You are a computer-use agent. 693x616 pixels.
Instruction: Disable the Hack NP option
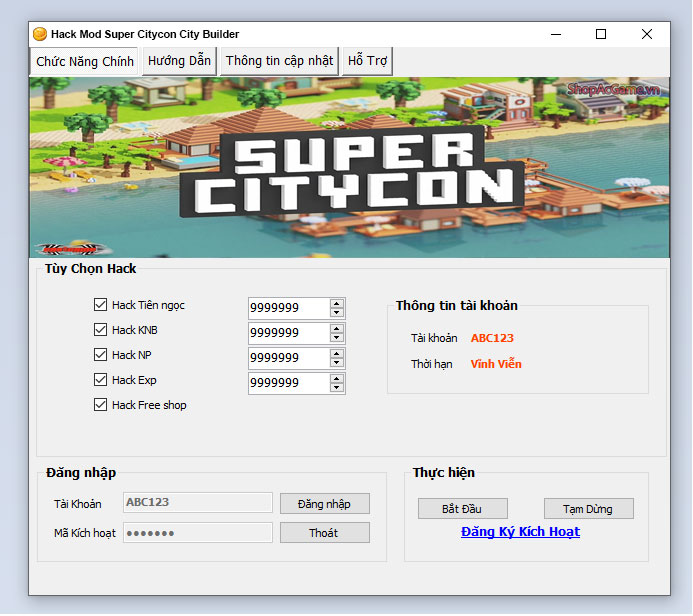tap(100, 354)
